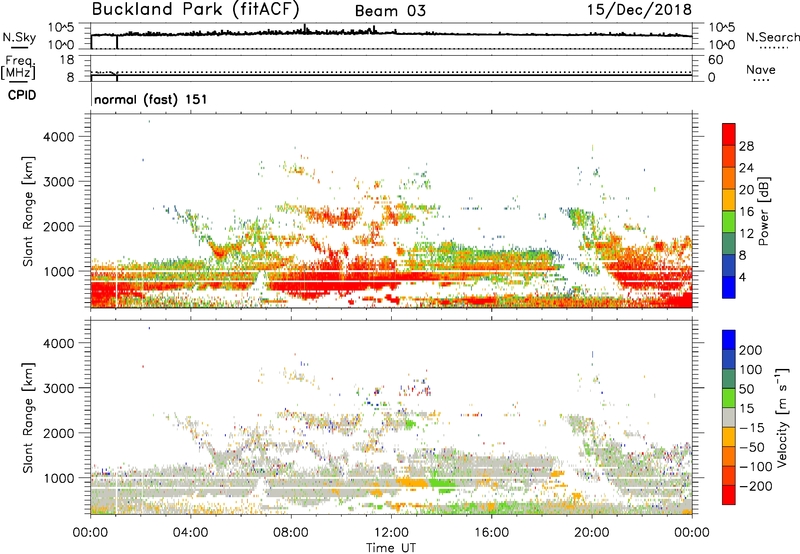Pick the teal 8–12 dB power swatch

pos(729,244)
